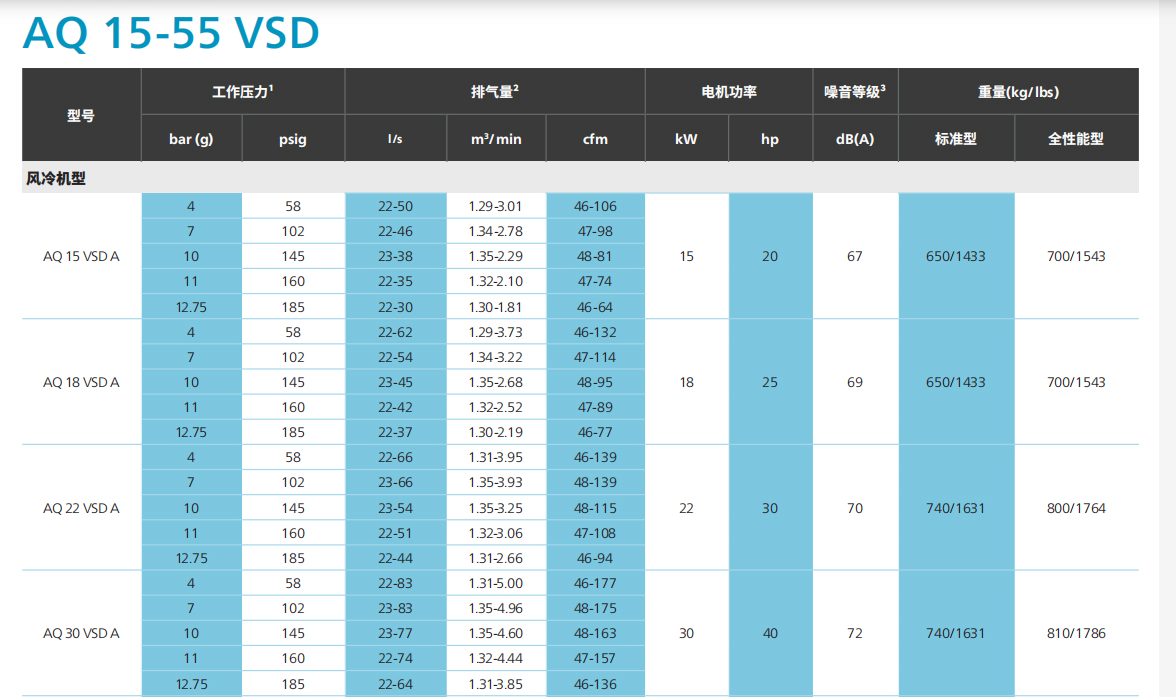Viewport: 1176px width, 697px height.
Task: Select the "dB(A)" subheader
Action: [855, 139]
